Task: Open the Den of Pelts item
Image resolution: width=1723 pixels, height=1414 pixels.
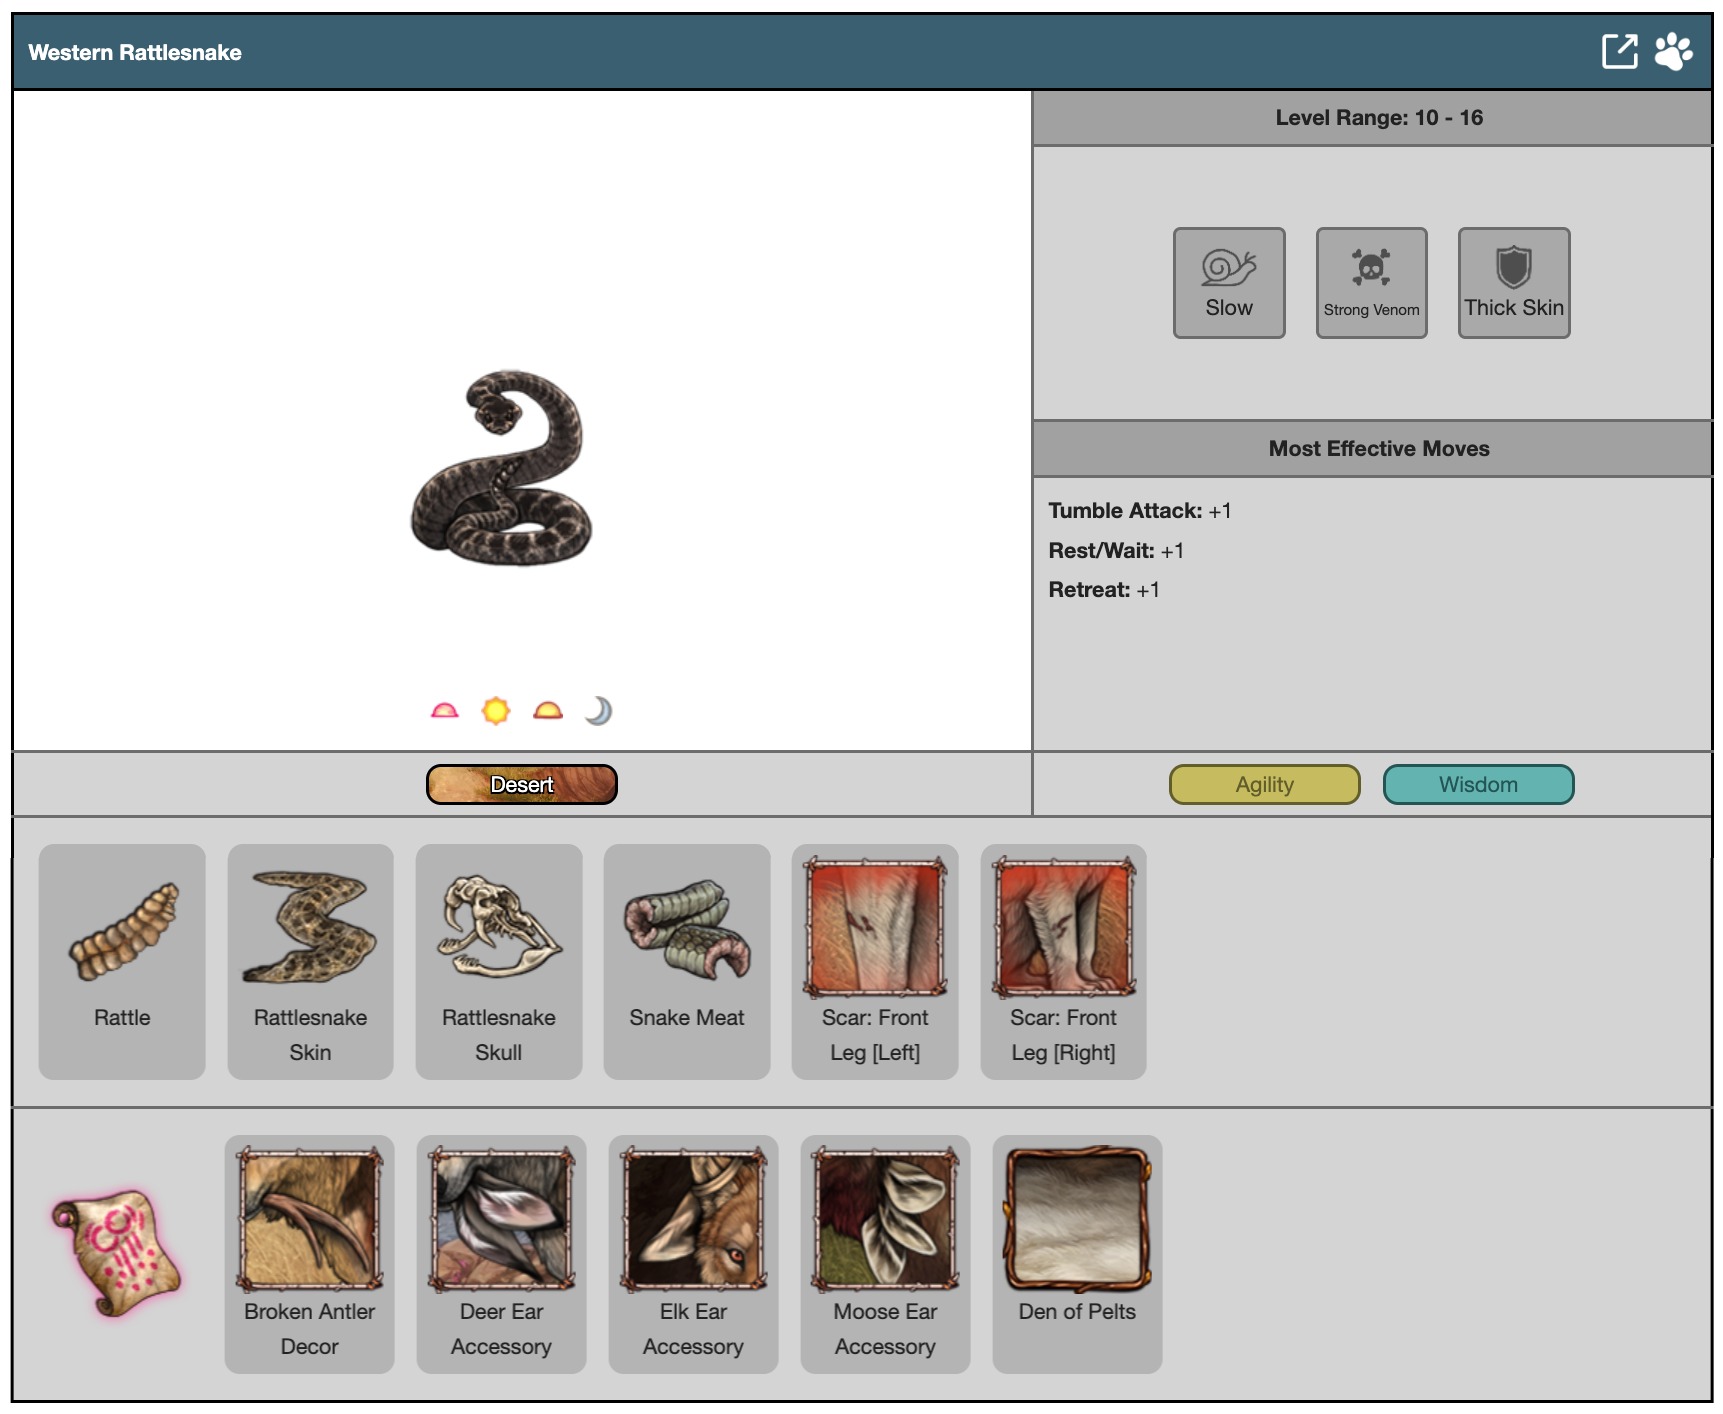Action: click(x=1077, y=1252)
